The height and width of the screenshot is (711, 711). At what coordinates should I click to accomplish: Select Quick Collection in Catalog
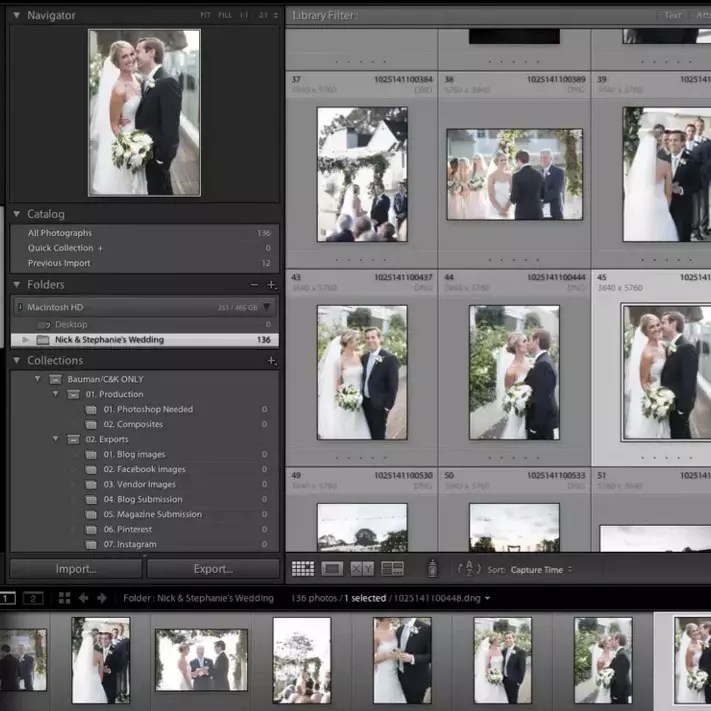pos(145,248)
